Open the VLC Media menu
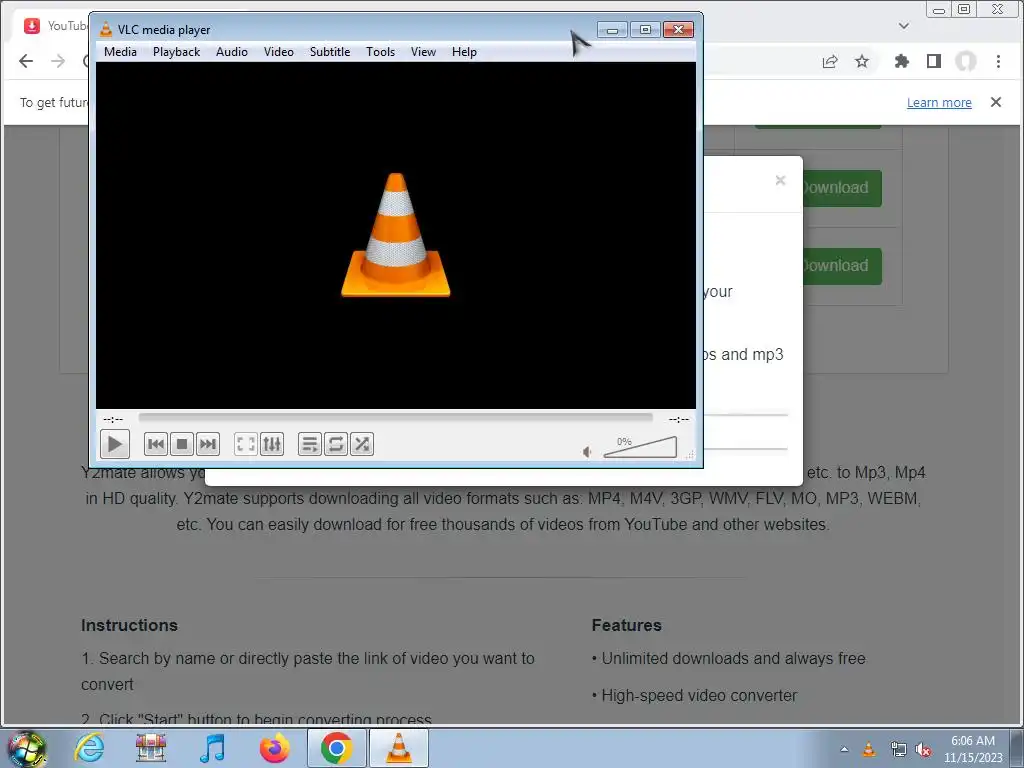This screenshot has width=1024, height=768. [120, 52]
